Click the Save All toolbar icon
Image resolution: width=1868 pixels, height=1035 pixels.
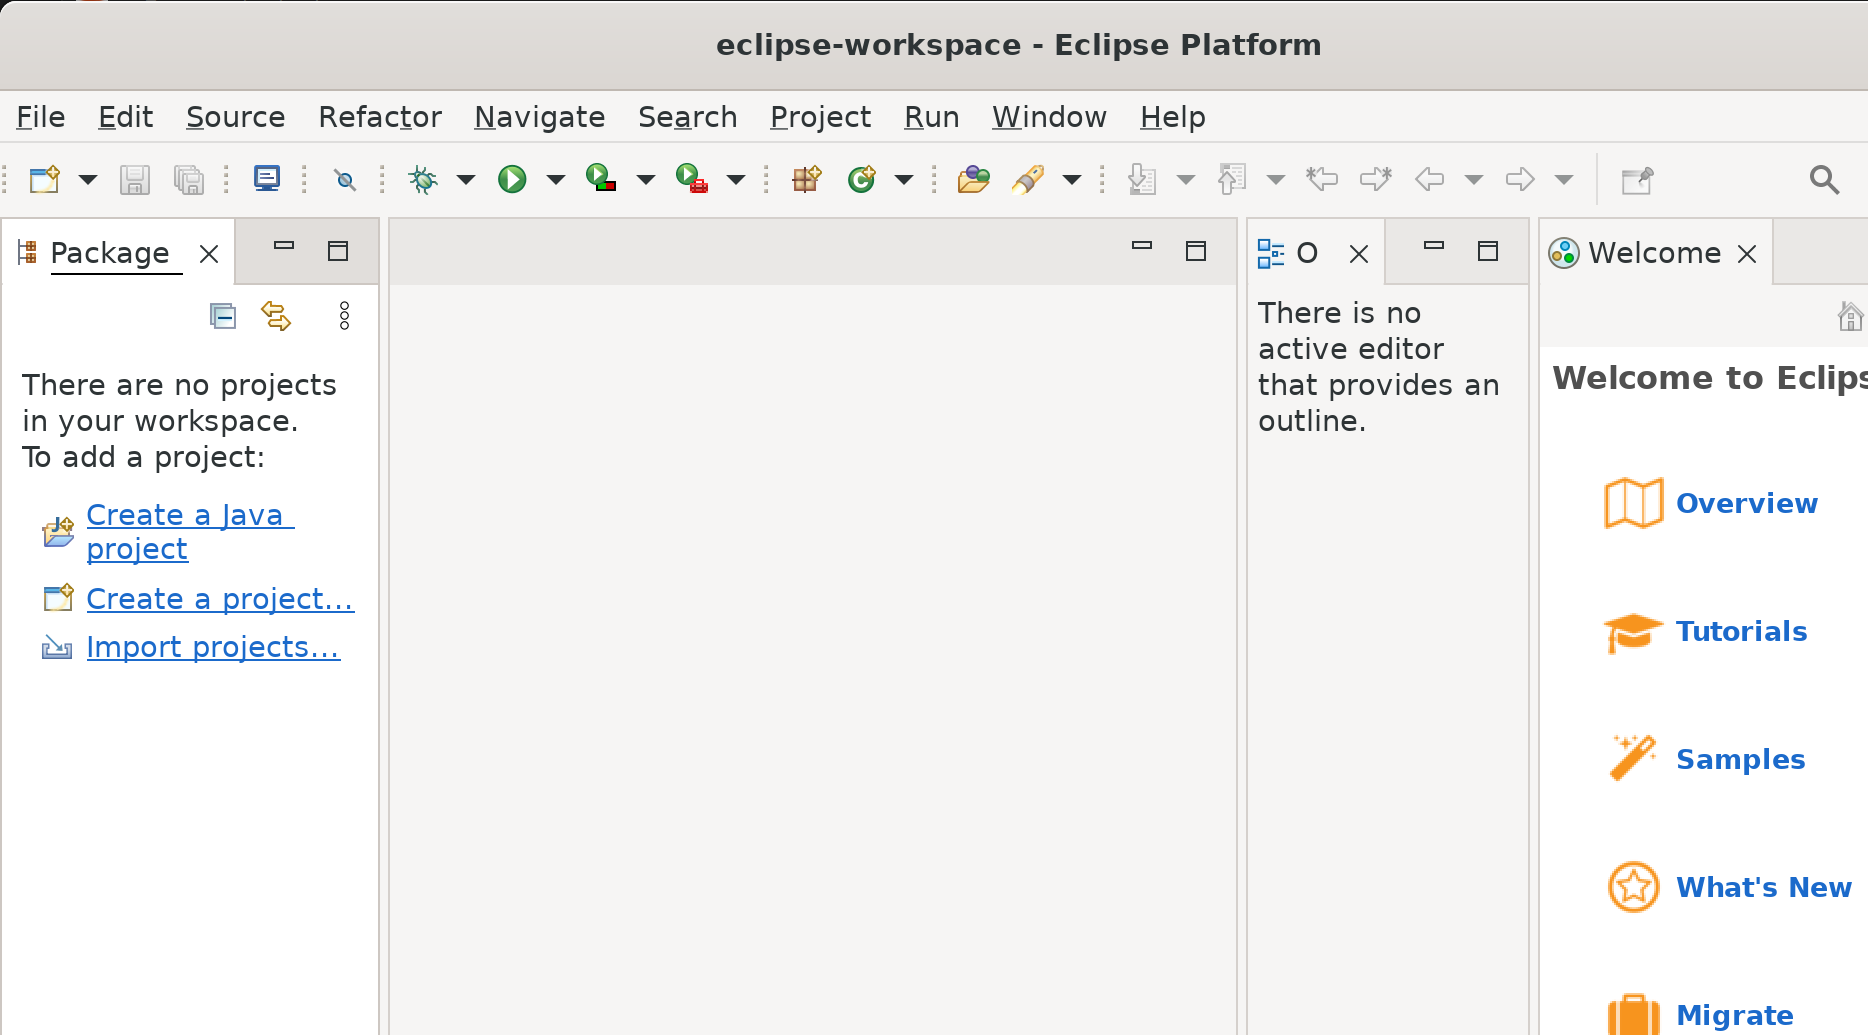[189, 179]
